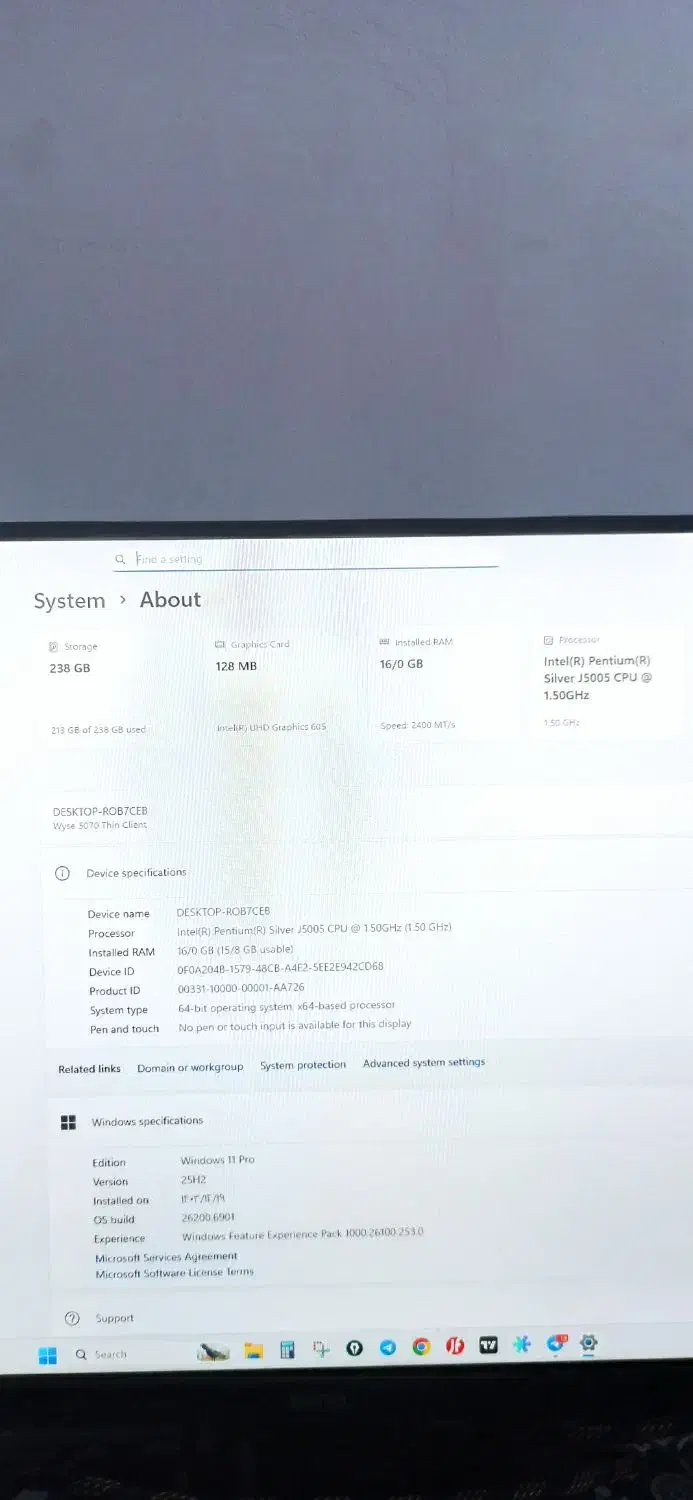The width and height of the screenshot is (693, 1500).
Task: Click the OS build 26200.6901 value
Action: pyautogui.click(x=208, y=1218)
